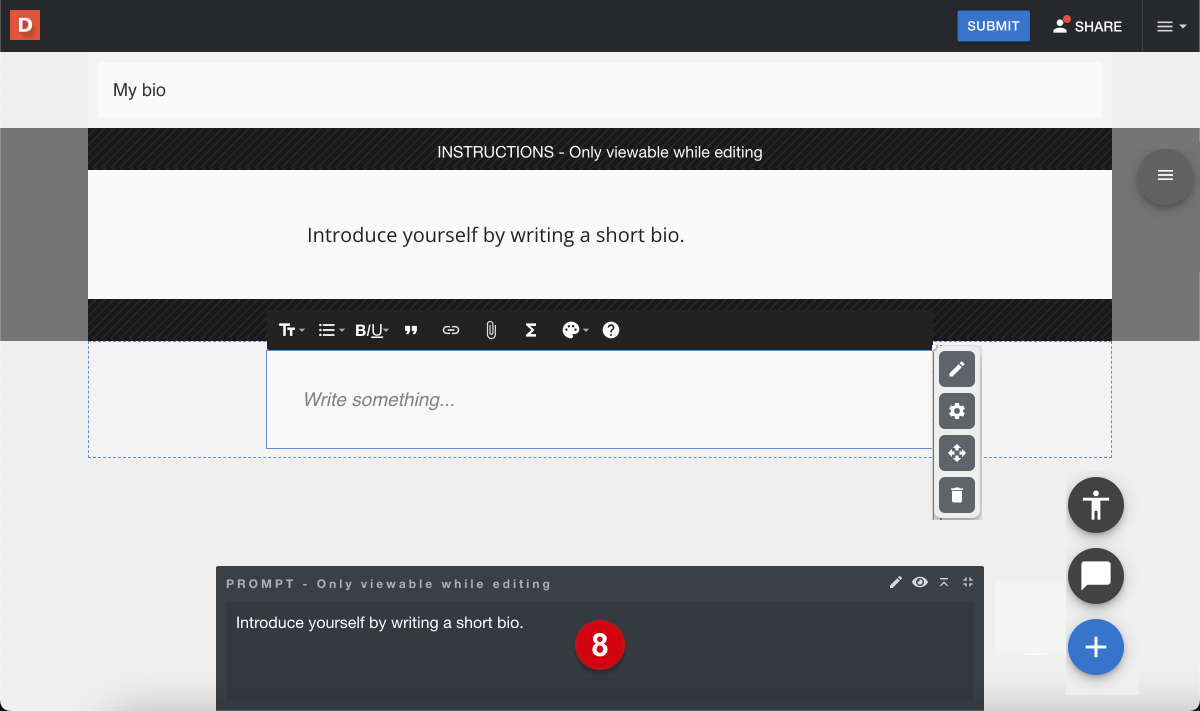Open the round floating menu button at right
Viewport: 1200px width, 711px height.
click(x=1165, y=176)
